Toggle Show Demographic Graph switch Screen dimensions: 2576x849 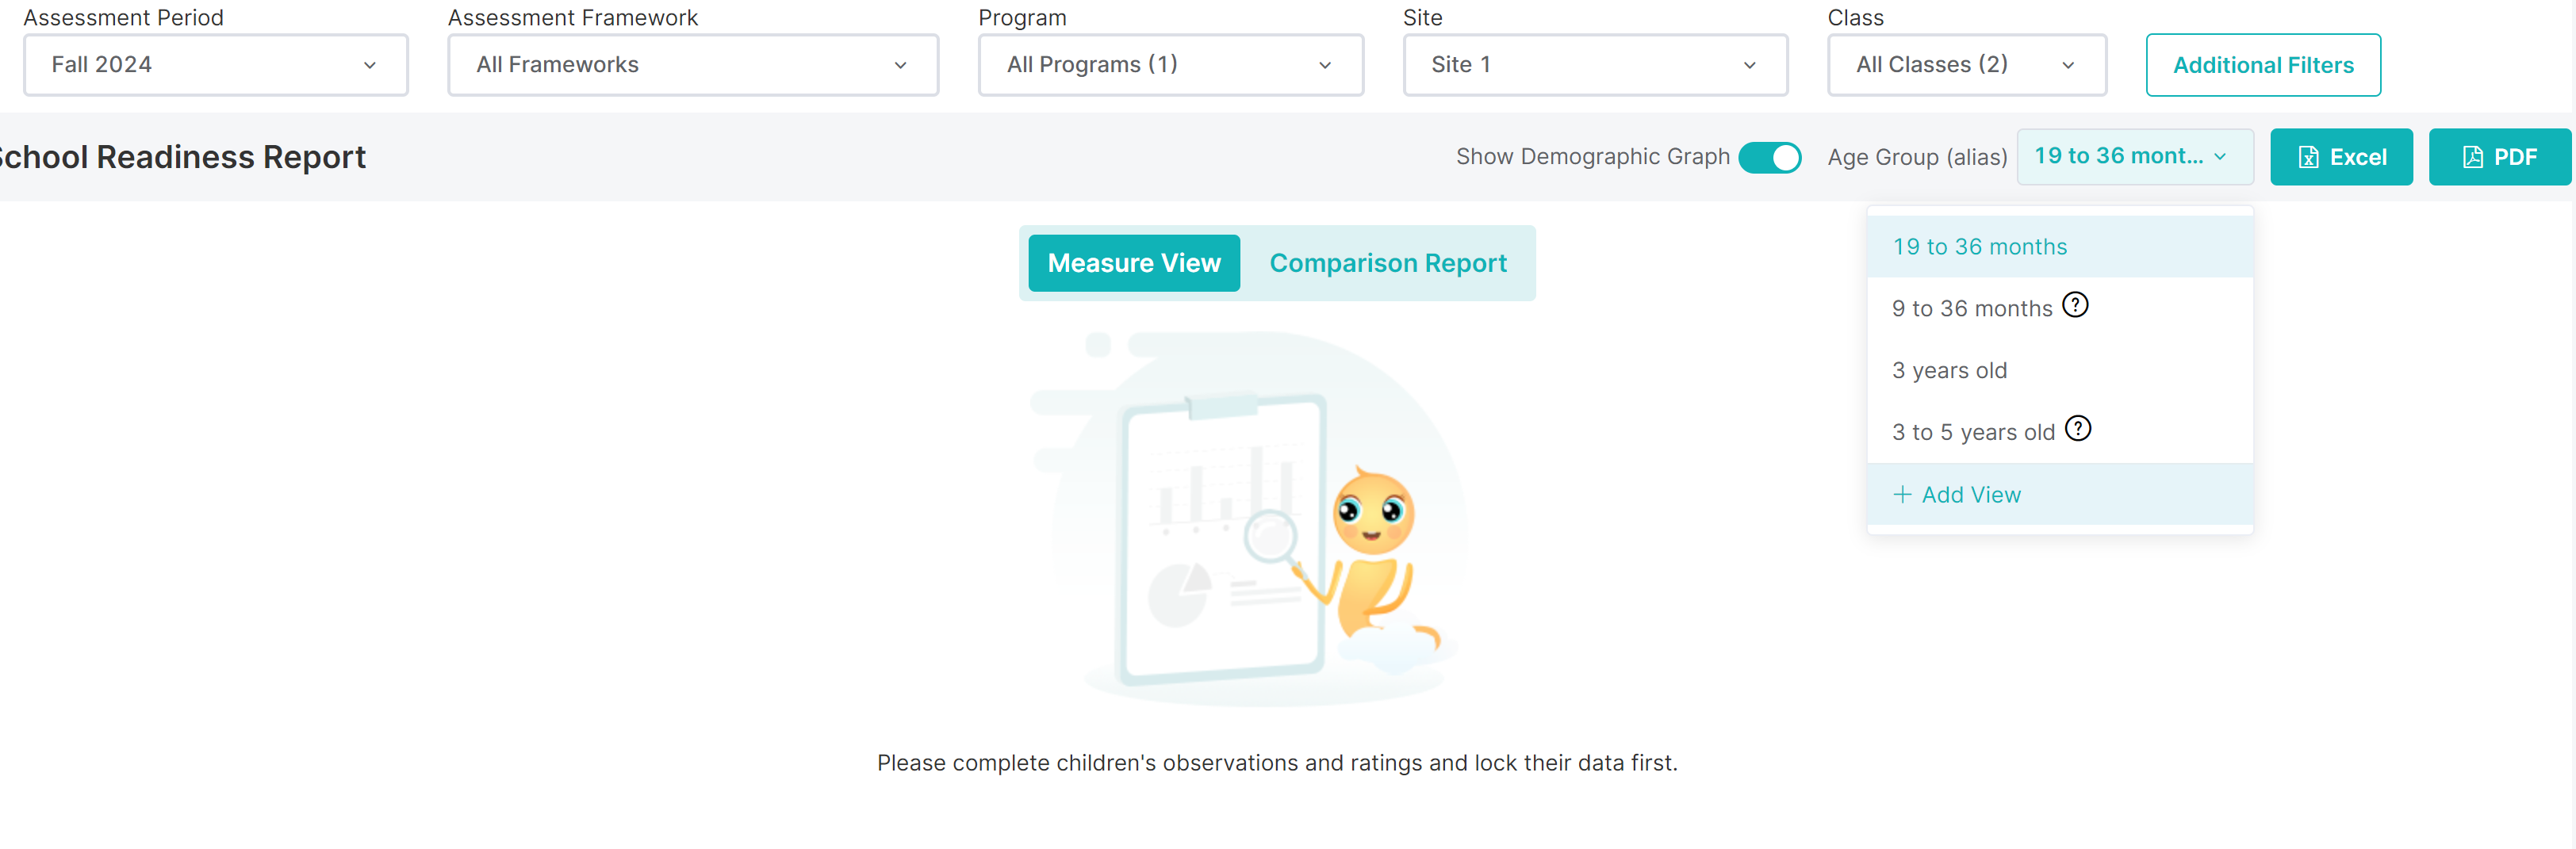(1769, 158)
